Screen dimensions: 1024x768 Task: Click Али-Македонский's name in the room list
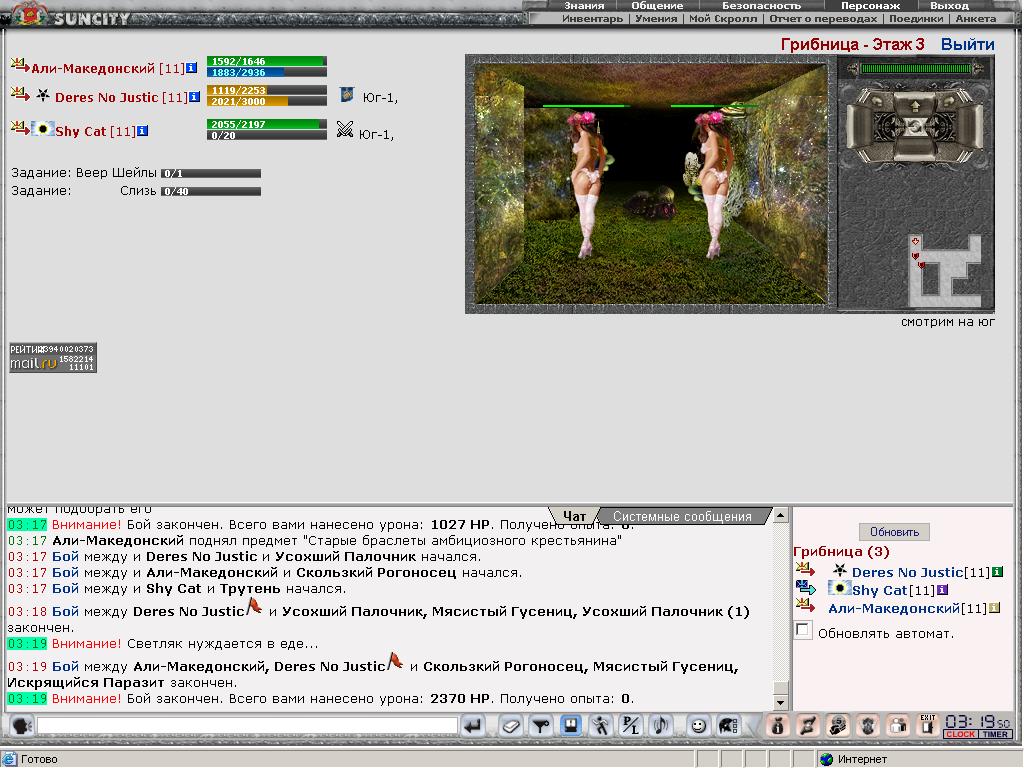894,608
